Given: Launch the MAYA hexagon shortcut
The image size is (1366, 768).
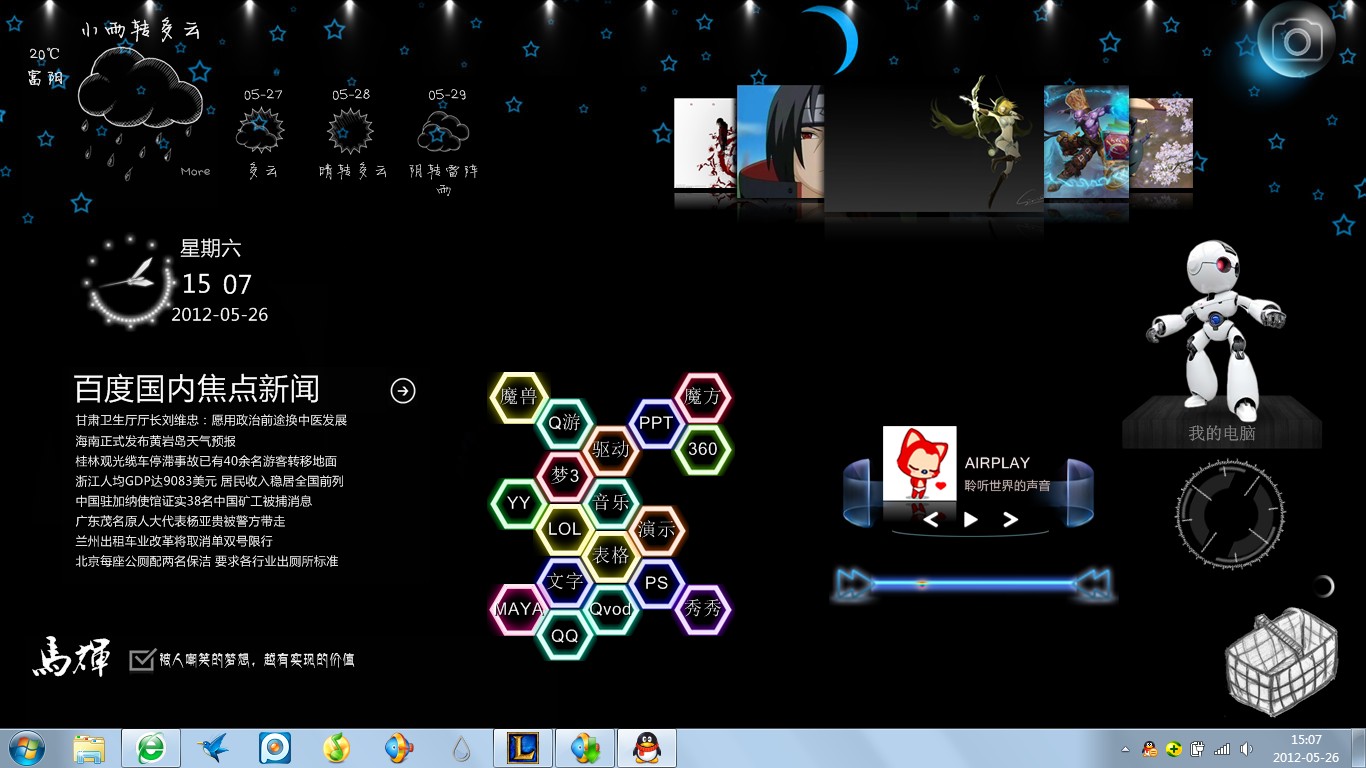Looking at the screenshot, I should (518, 609).
